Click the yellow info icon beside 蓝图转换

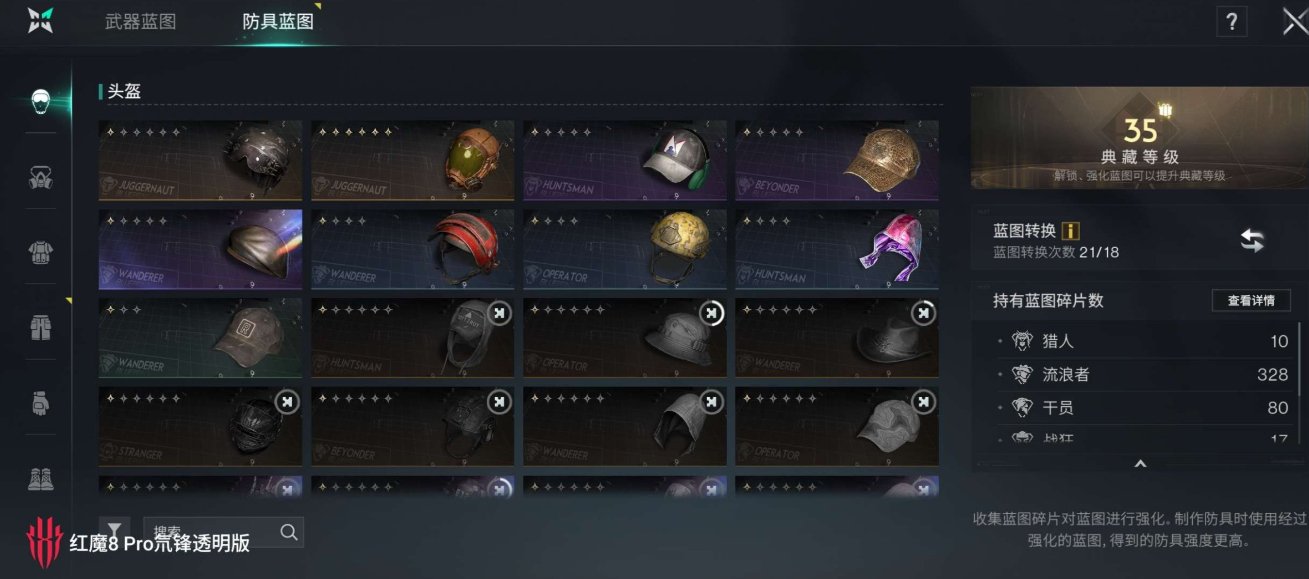pos(1070,231)
